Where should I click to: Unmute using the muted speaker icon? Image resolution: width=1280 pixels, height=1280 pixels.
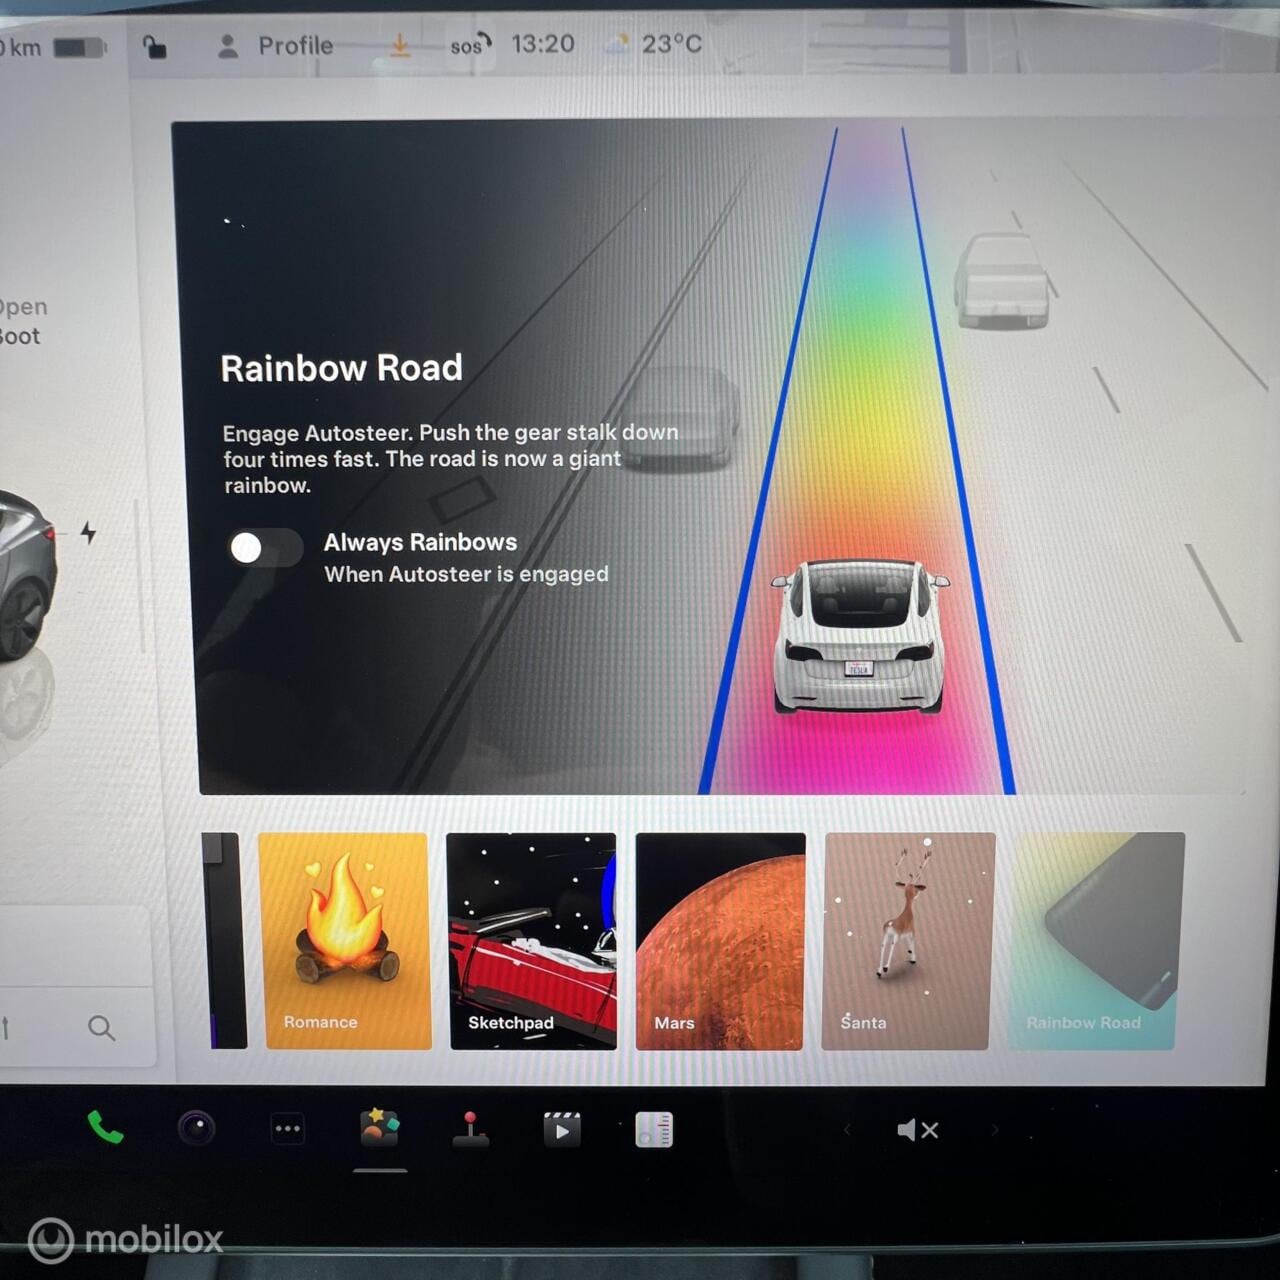(917, 1130)
